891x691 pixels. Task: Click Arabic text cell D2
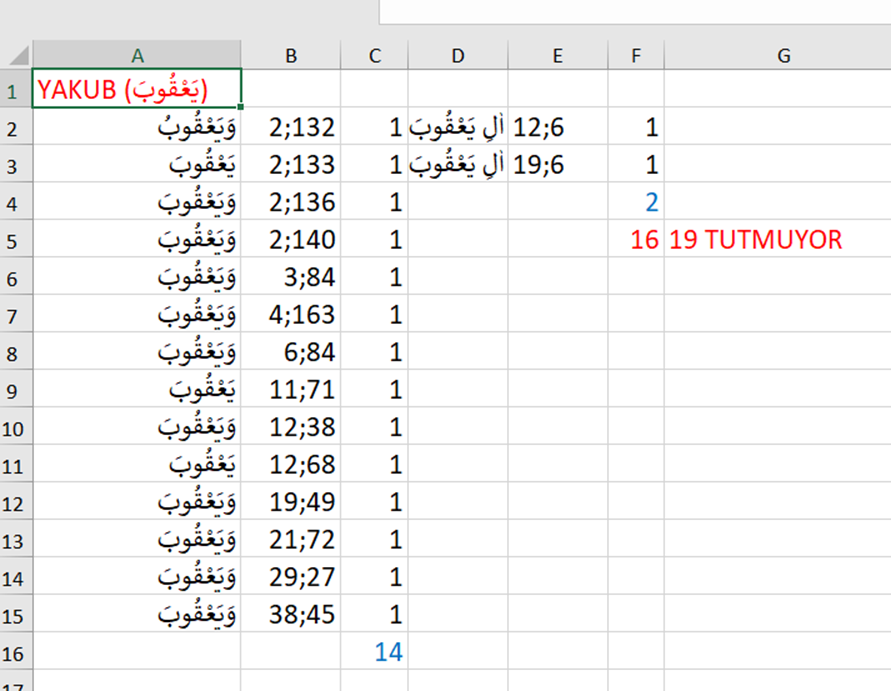tap(458, 127)
